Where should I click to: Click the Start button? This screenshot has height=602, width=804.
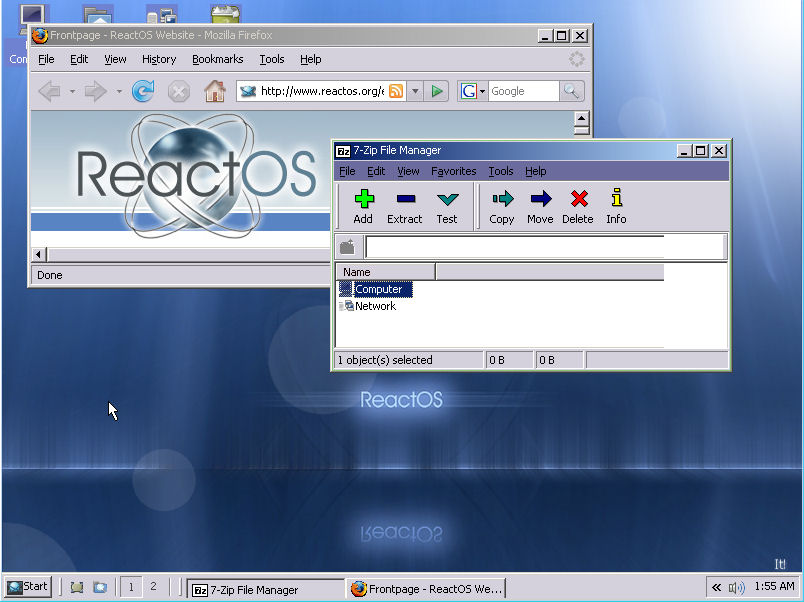(27, 587)
